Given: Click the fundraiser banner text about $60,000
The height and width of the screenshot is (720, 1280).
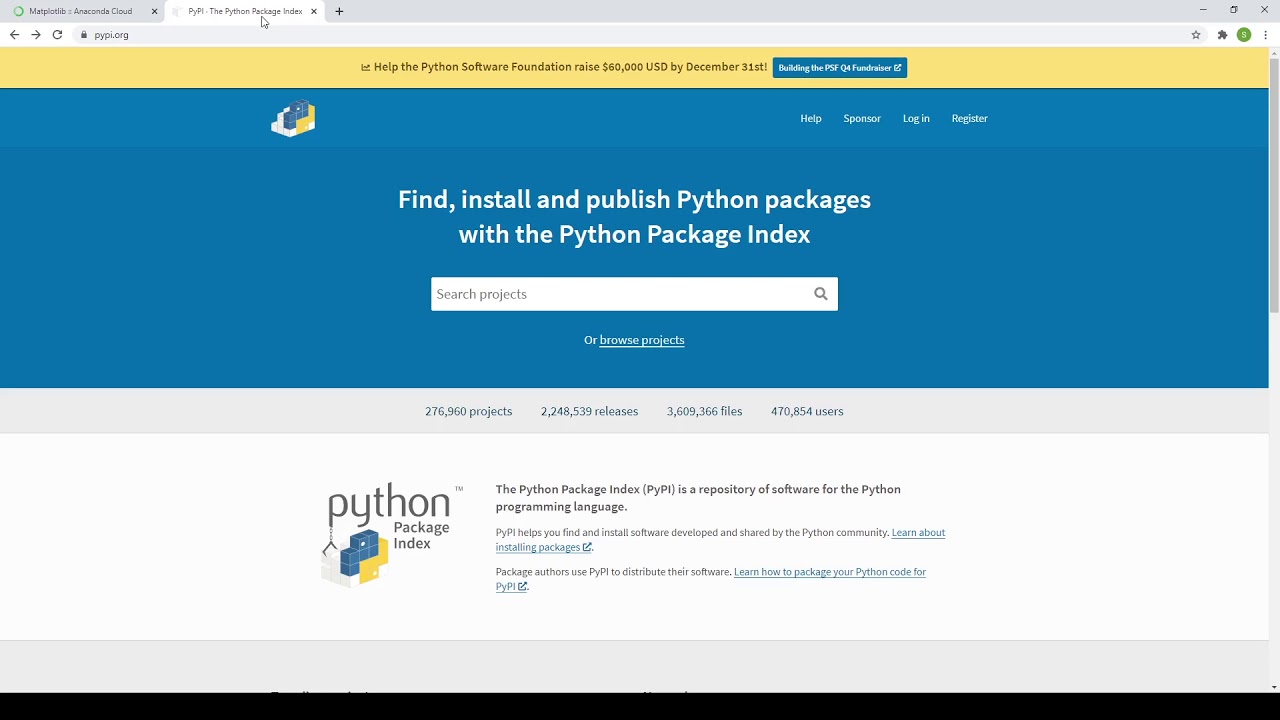Looking at the screenshot, I should pyautogui.click(x=564, y=67).
